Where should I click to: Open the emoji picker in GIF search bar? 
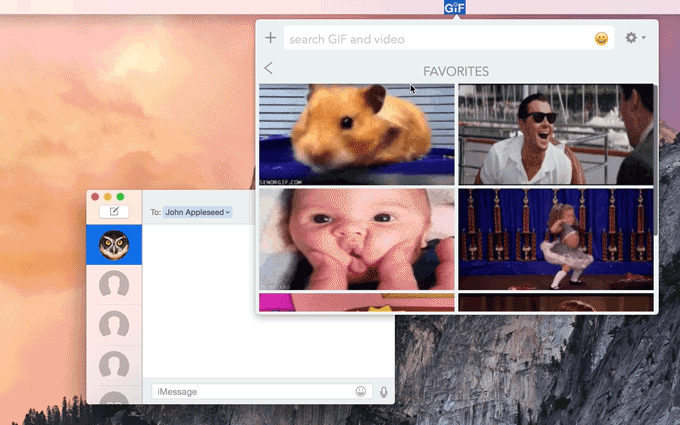click(601, 39)
